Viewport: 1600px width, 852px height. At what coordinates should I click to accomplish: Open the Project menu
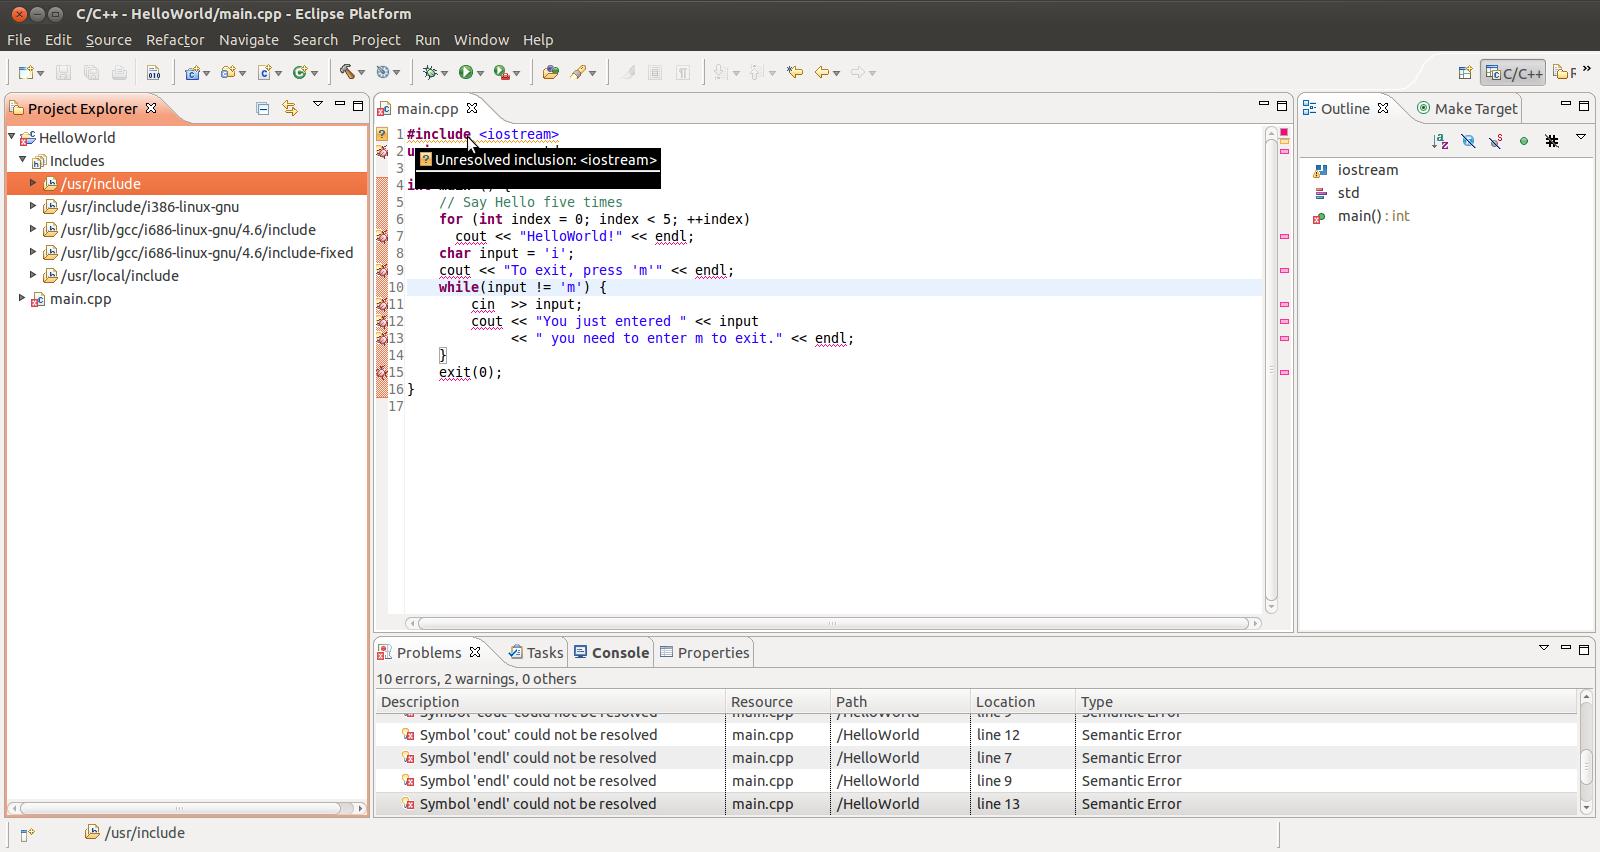(x=376, y=40)
